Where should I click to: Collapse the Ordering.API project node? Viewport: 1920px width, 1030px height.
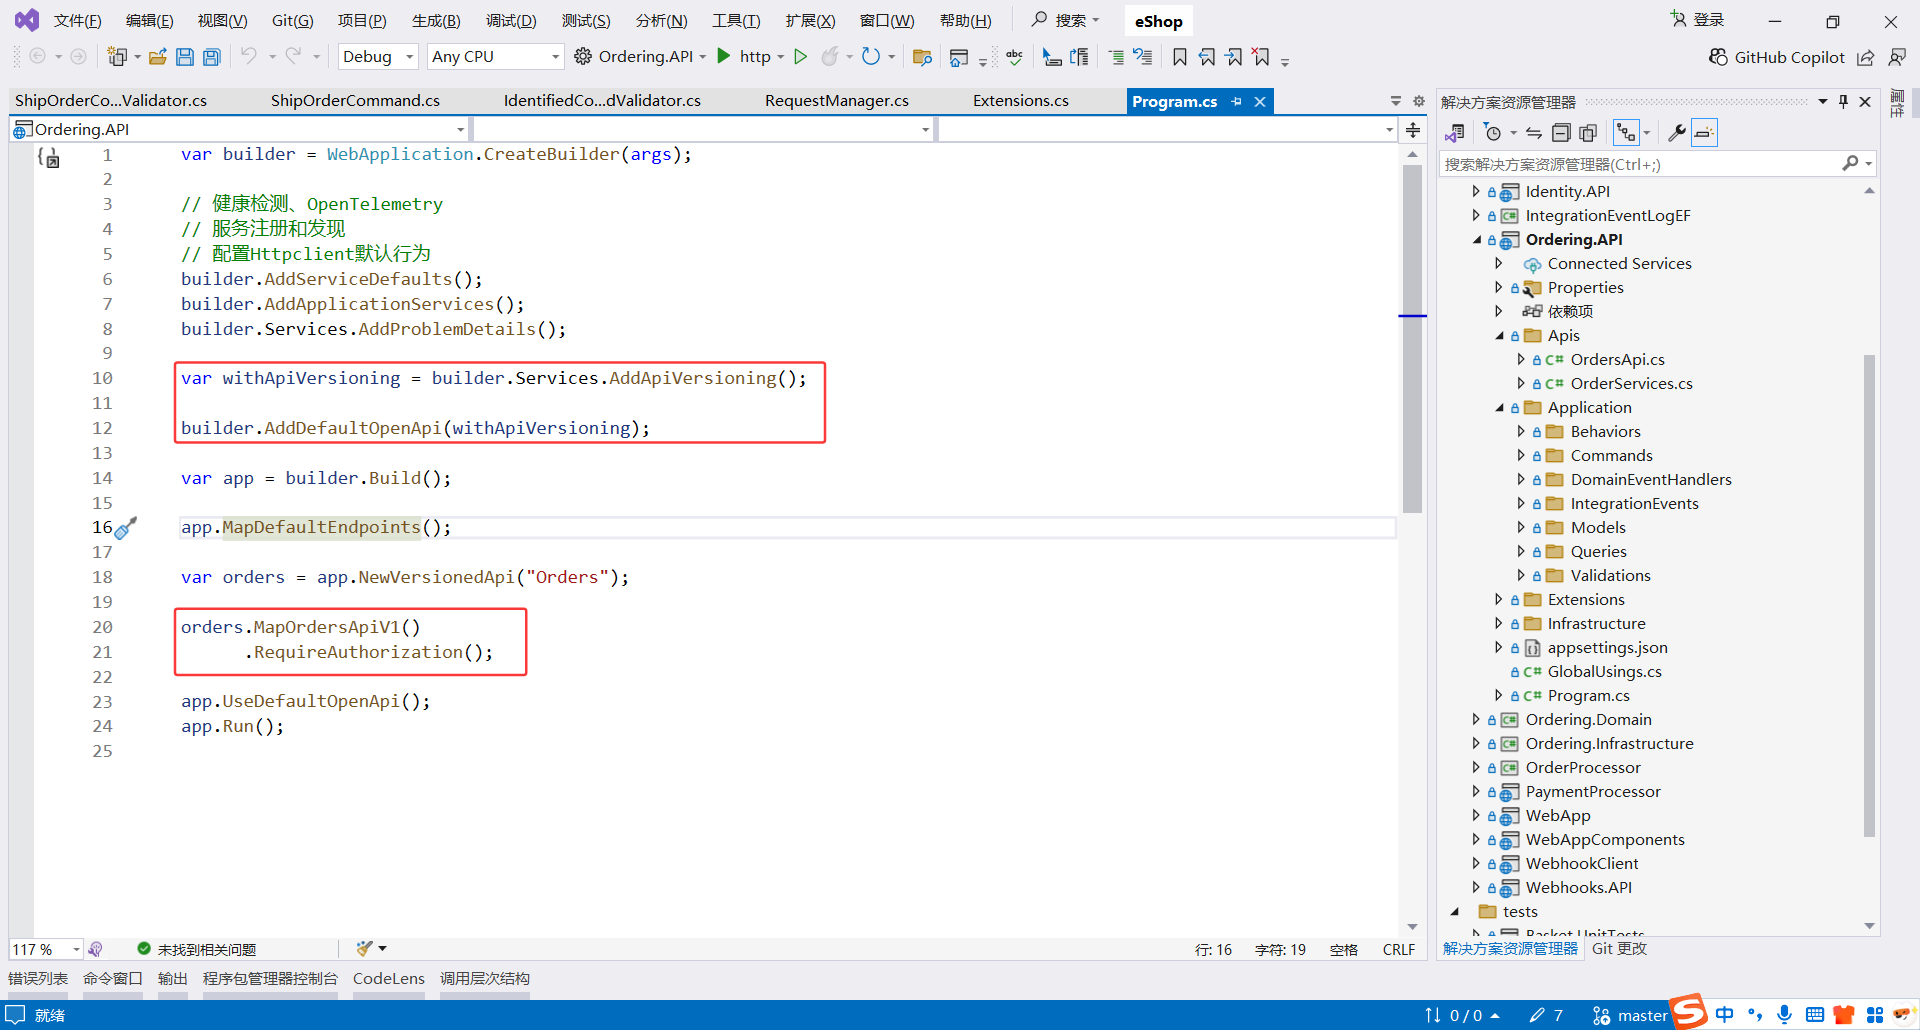1477,240
